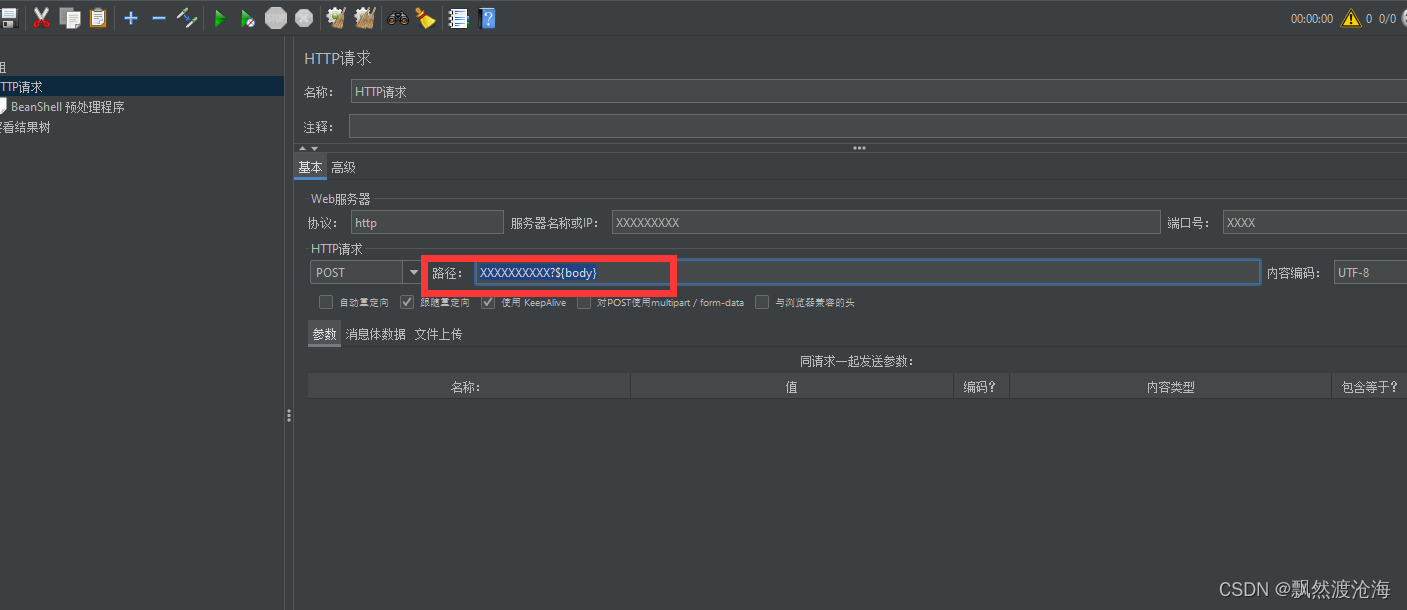This screenshot has width=1407, height=610.
Task: Click the 端口号 port input field
Action: coord(1315,223)
